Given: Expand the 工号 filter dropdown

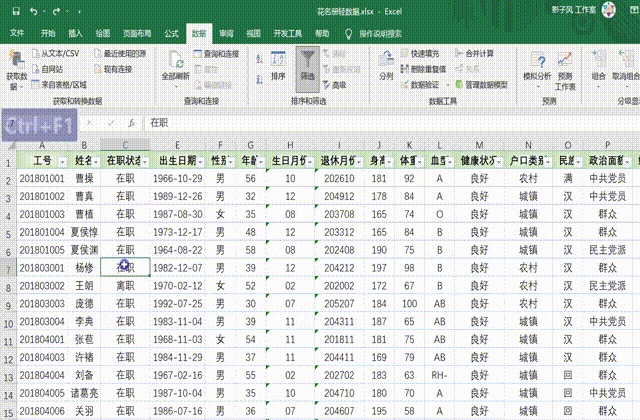Looking at the screenshot, I should [62, 162].
